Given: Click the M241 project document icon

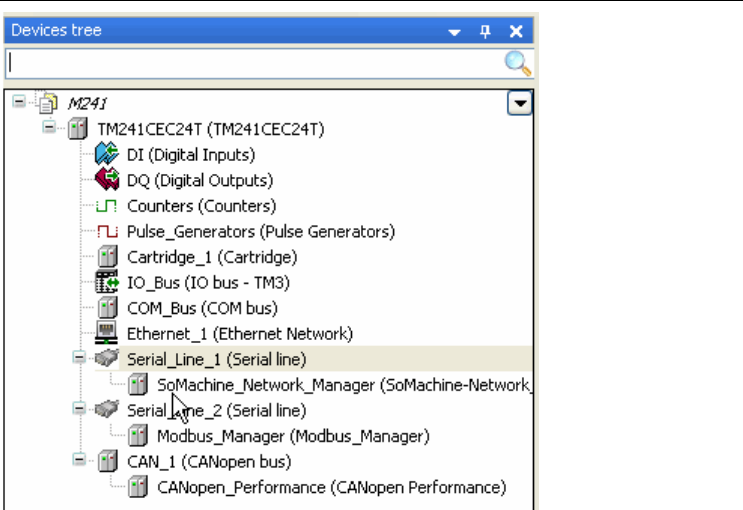Looking at the screenshot, I should pyautogui.click(x=48, y=103).
